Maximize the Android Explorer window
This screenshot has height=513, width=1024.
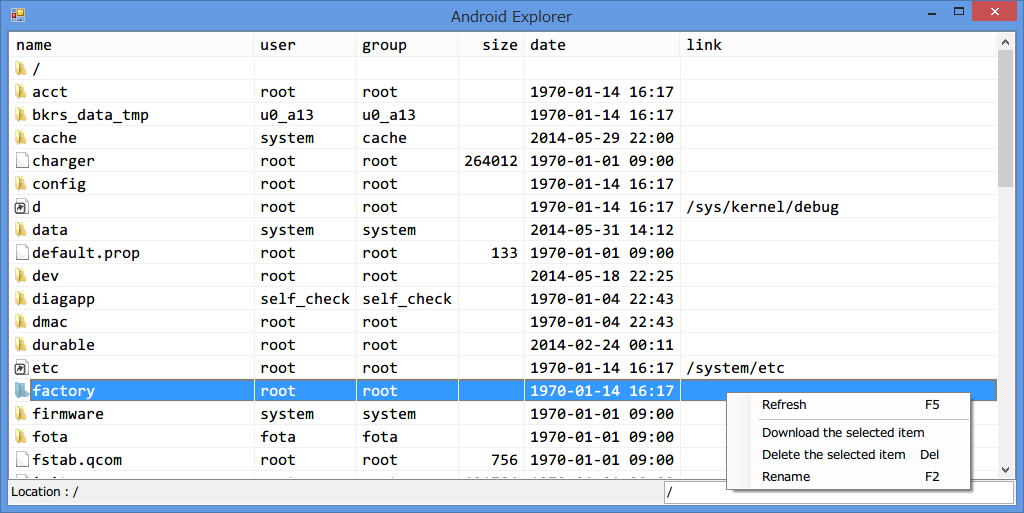(959, 12)
